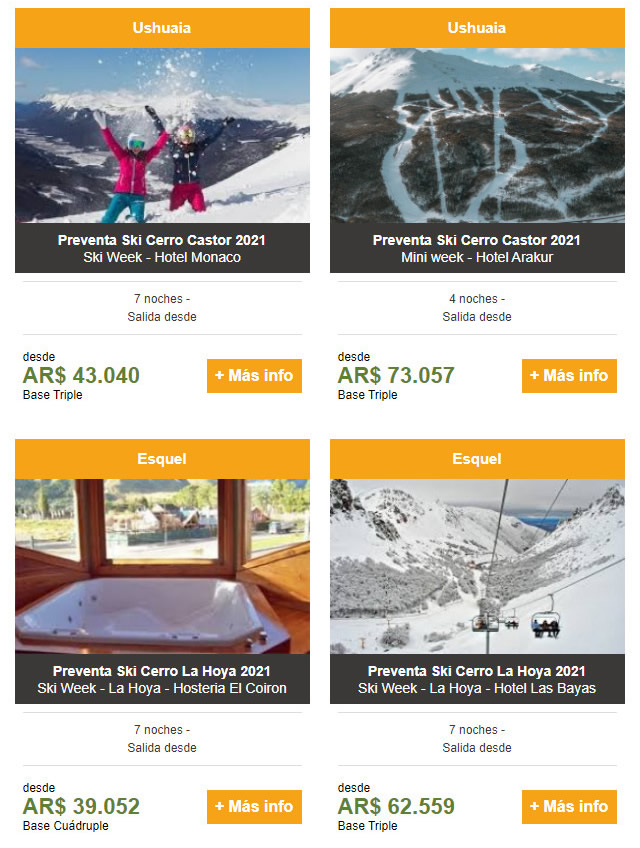Open the snow-throwing skiers photo
The height and width of the screenshot is (848, 640).
[162, 135]
